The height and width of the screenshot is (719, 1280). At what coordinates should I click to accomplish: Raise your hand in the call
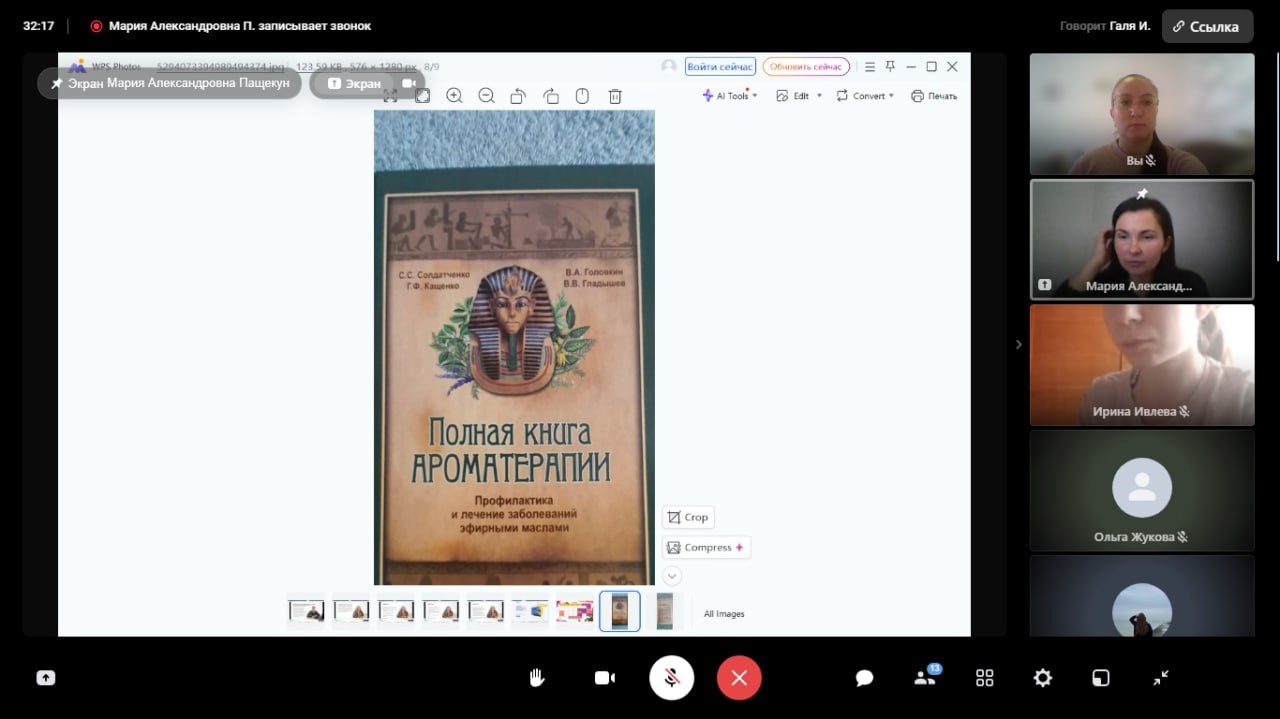pos(537,678)
